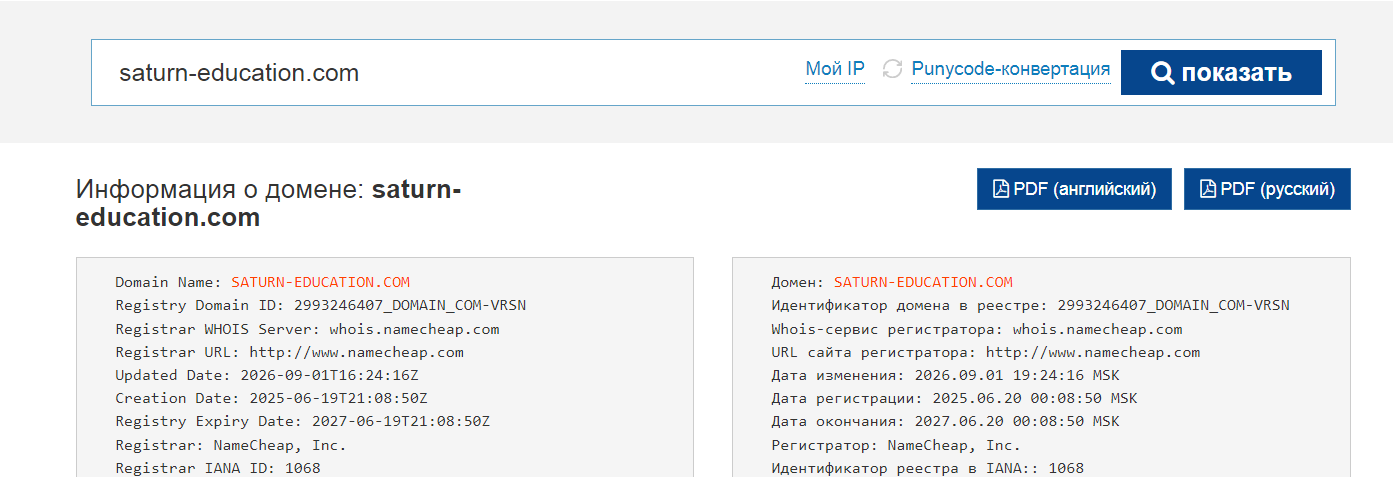Screen dimensions: 1393x477
Task: Click Registrar URL http://www.namecheap.com line
Action: [289, 352]
